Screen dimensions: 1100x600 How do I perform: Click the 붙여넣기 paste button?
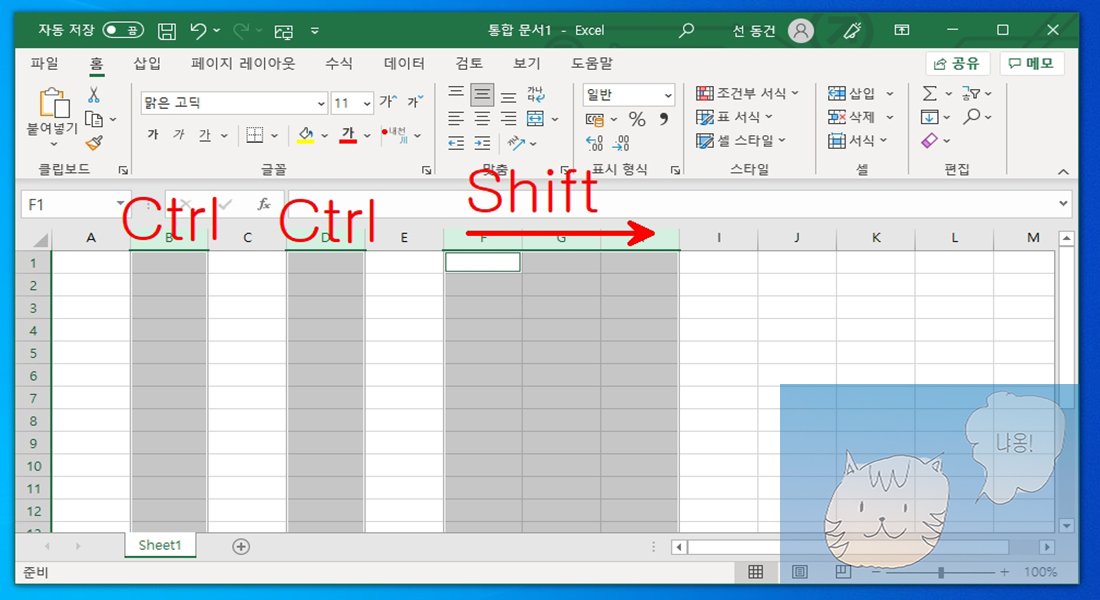(53, 116)
